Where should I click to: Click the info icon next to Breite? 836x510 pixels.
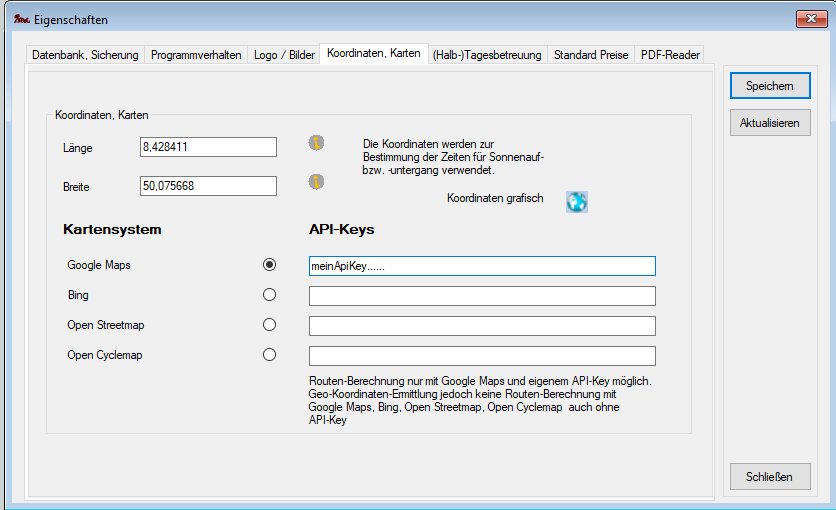pyautogui.click(x=316, y=182)
